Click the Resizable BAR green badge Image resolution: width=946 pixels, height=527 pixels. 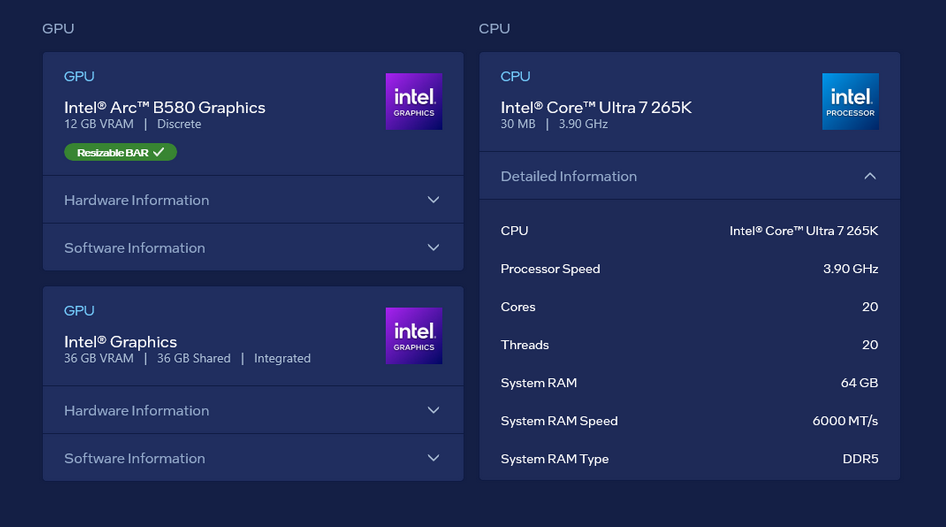coord(120,152)
